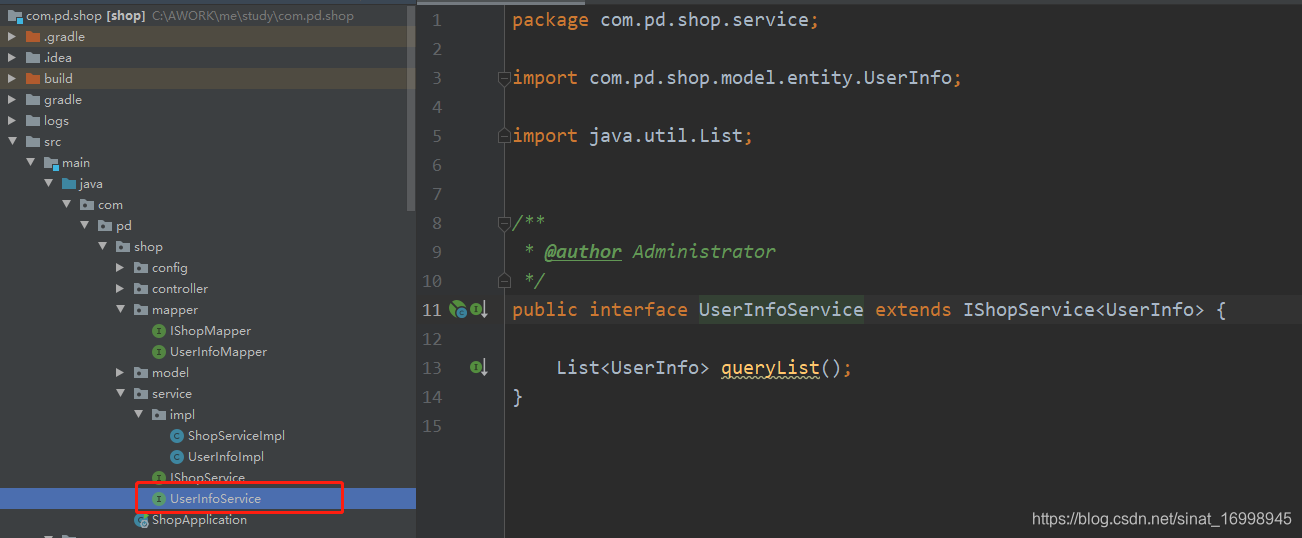Select the model package row
Viewport: 1302px width, 538px height.
(x=208, y=373)
